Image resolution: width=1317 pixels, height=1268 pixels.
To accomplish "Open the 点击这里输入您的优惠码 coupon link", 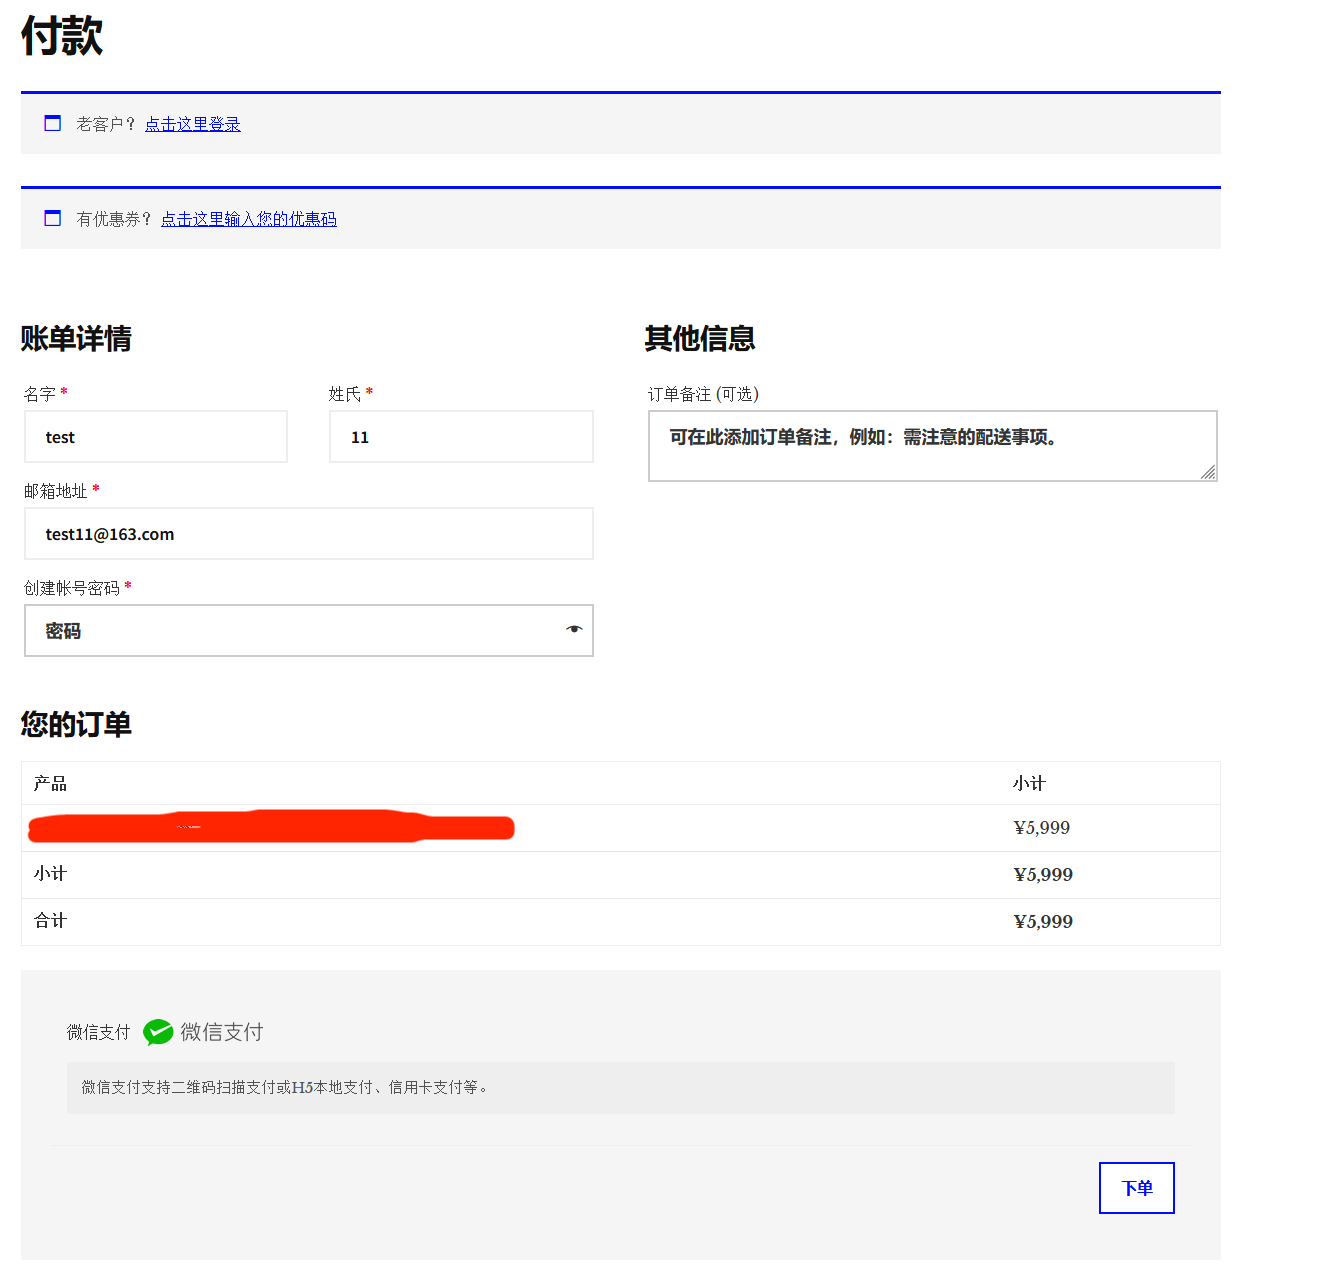I will tap(249, 219).
